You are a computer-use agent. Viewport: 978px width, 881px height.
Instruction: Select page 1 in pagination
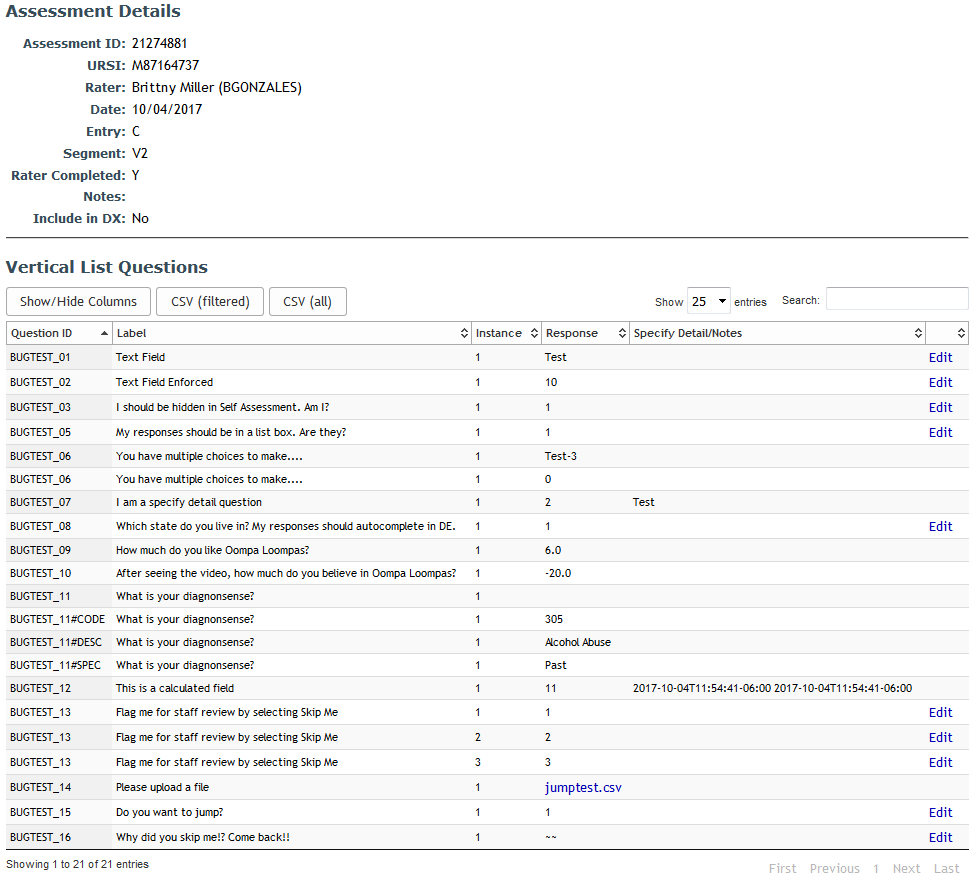tap(876, 869)
